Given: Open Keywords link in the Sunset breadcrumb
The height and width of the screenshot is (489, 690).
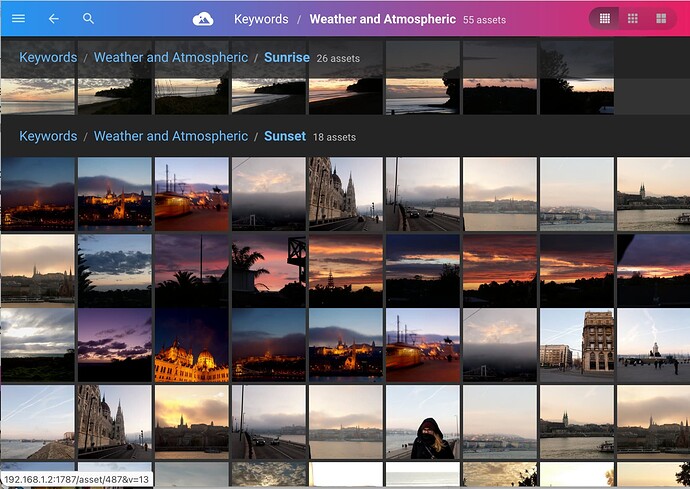Looking at the screenshot, I should tap(48, 136).
